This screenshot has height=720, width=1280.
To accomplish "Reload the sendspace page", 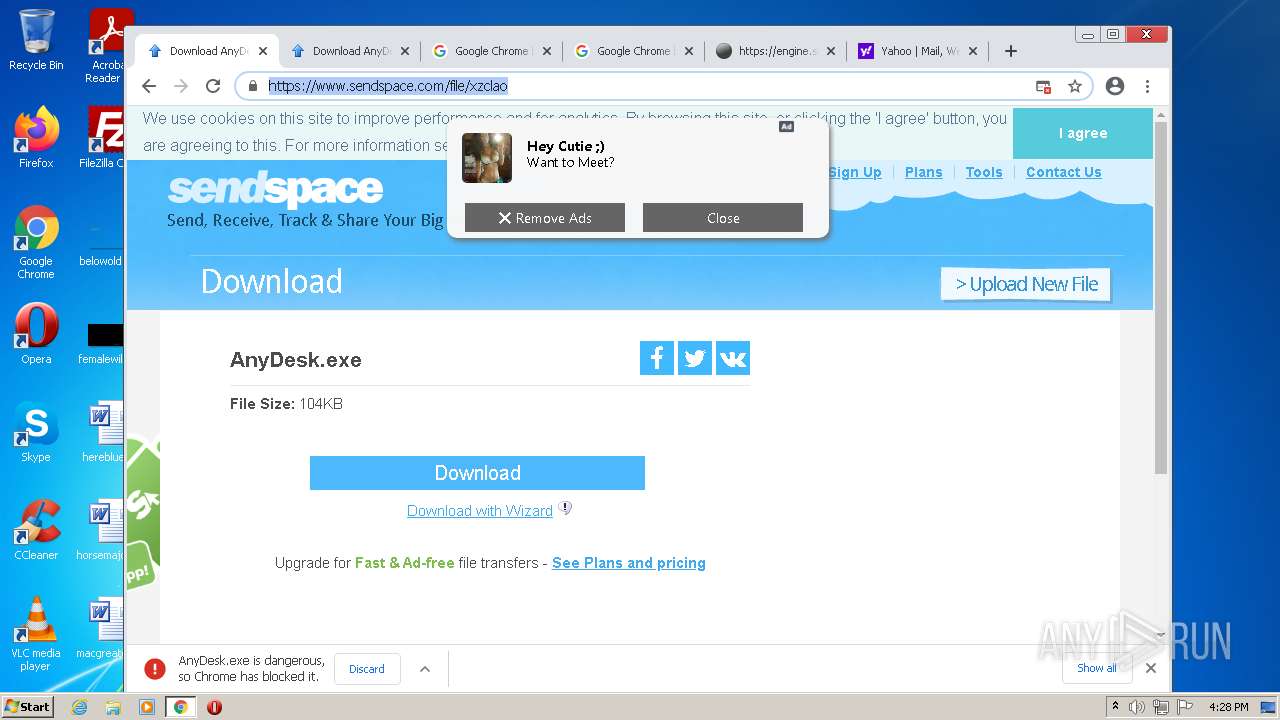I will (x=213, y=86).
